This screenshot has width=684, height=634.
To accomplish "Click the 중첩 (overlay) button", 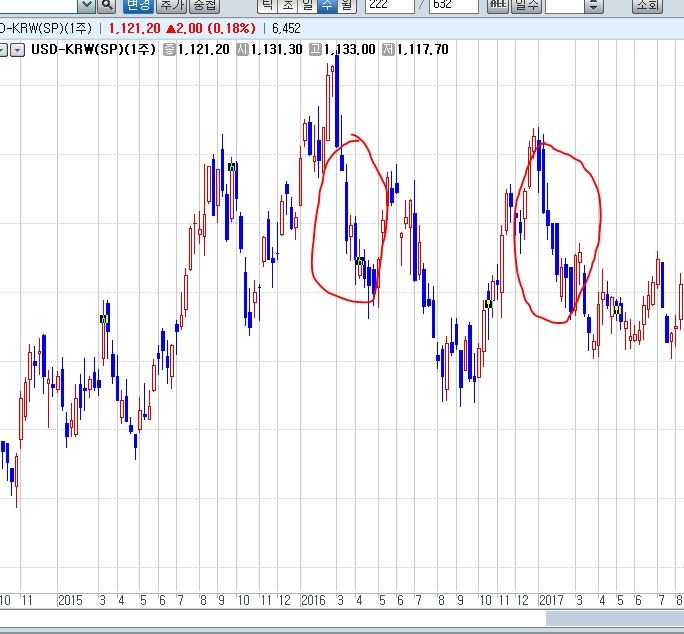I will (x=204, y=5).
